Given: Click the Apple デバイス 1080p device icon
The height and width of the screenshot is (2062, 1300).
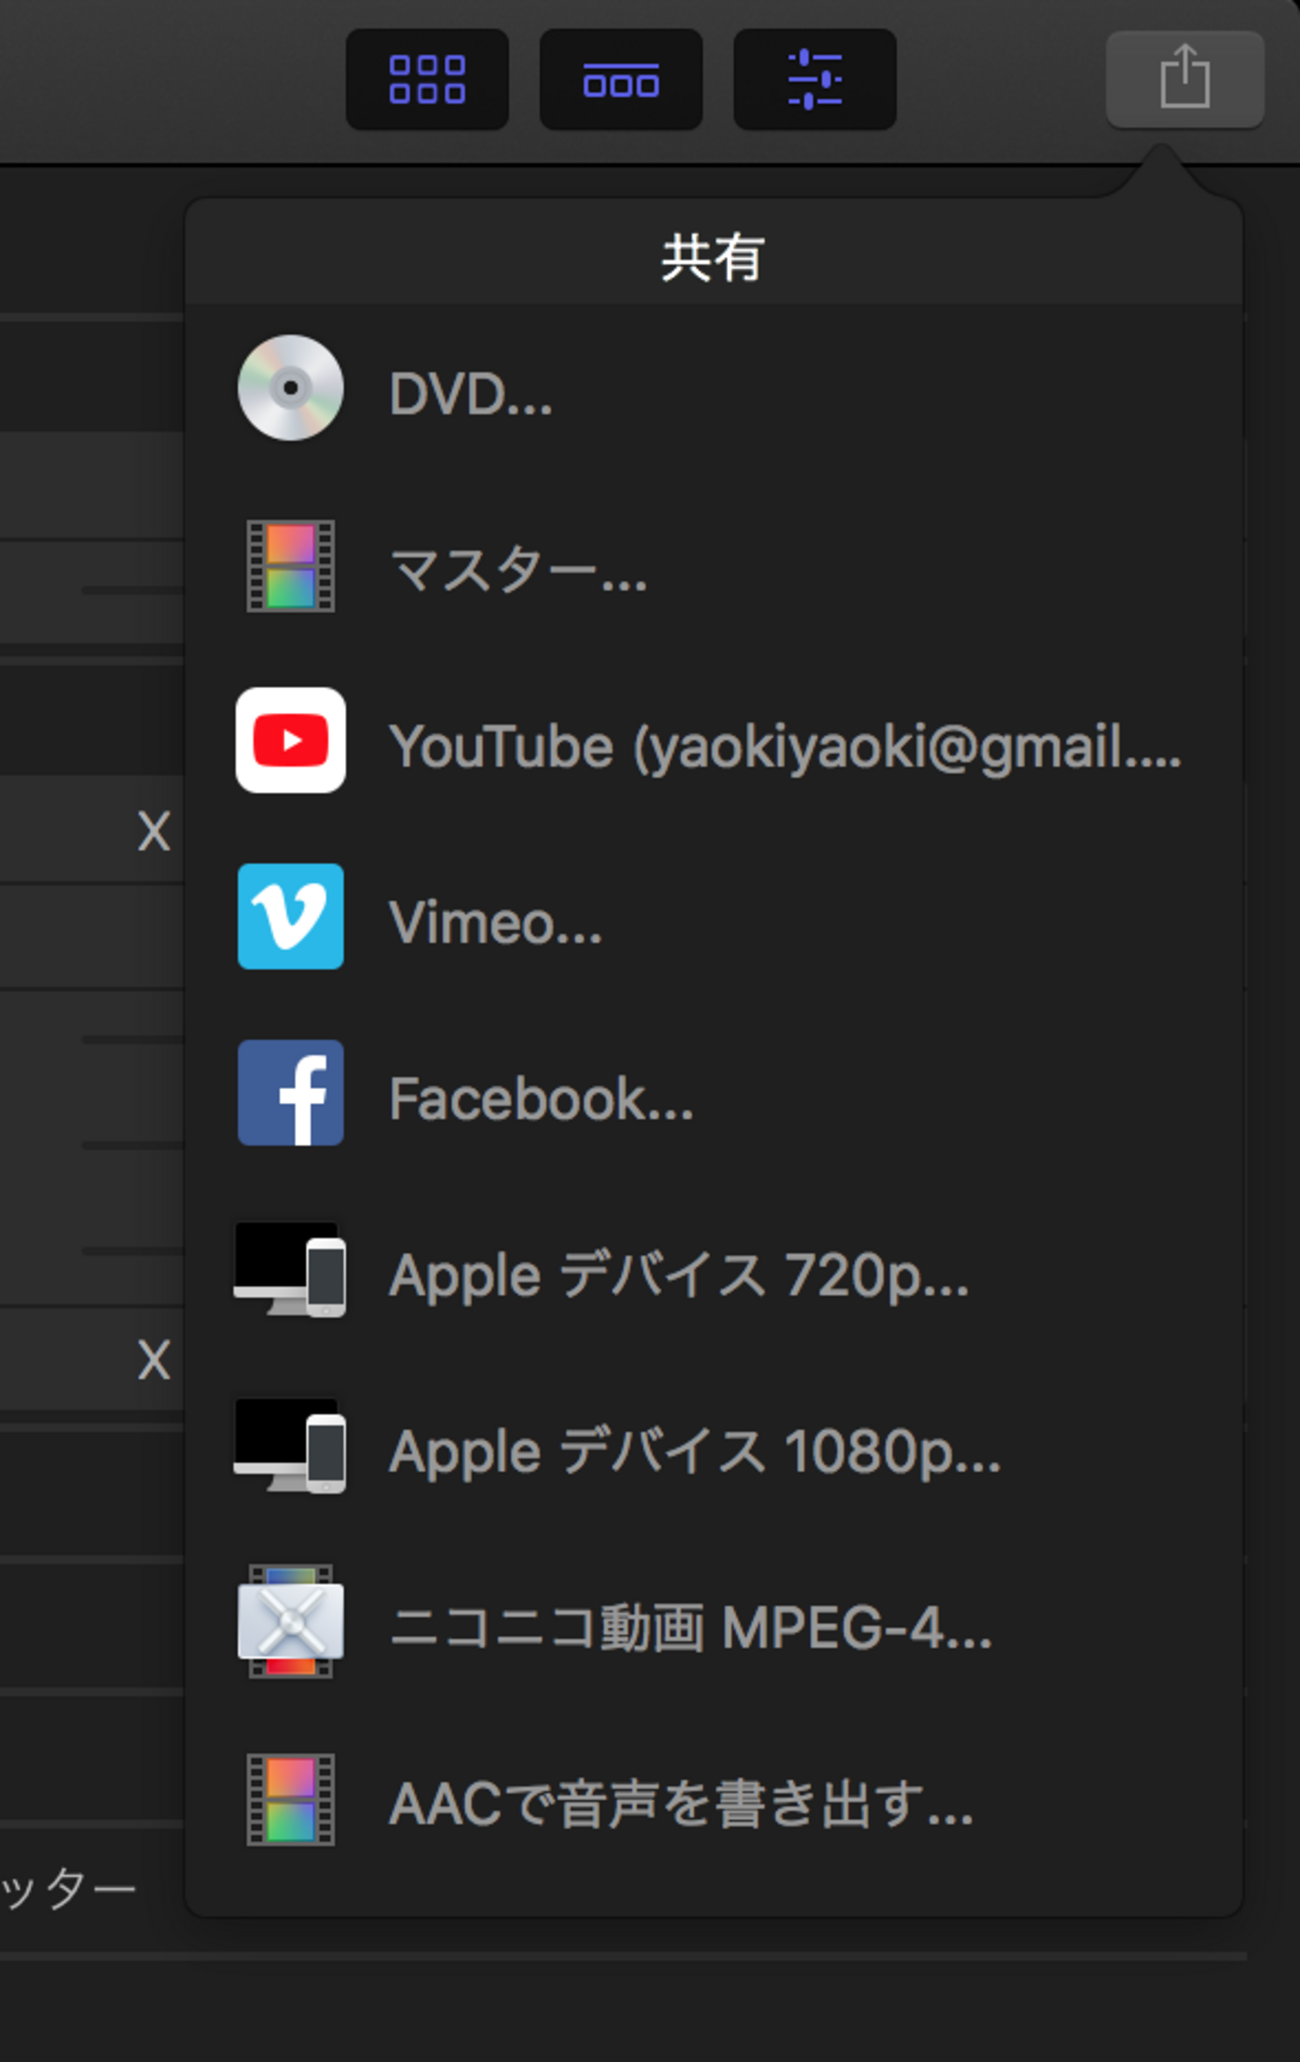Looking at the screenshot, I should (290, 1445).
